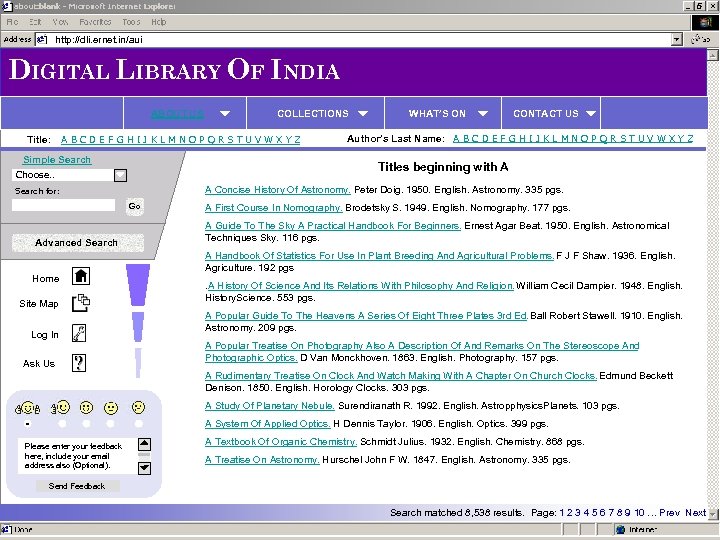
Task: Click the Go button beside address bar
Action: point(701,39)
